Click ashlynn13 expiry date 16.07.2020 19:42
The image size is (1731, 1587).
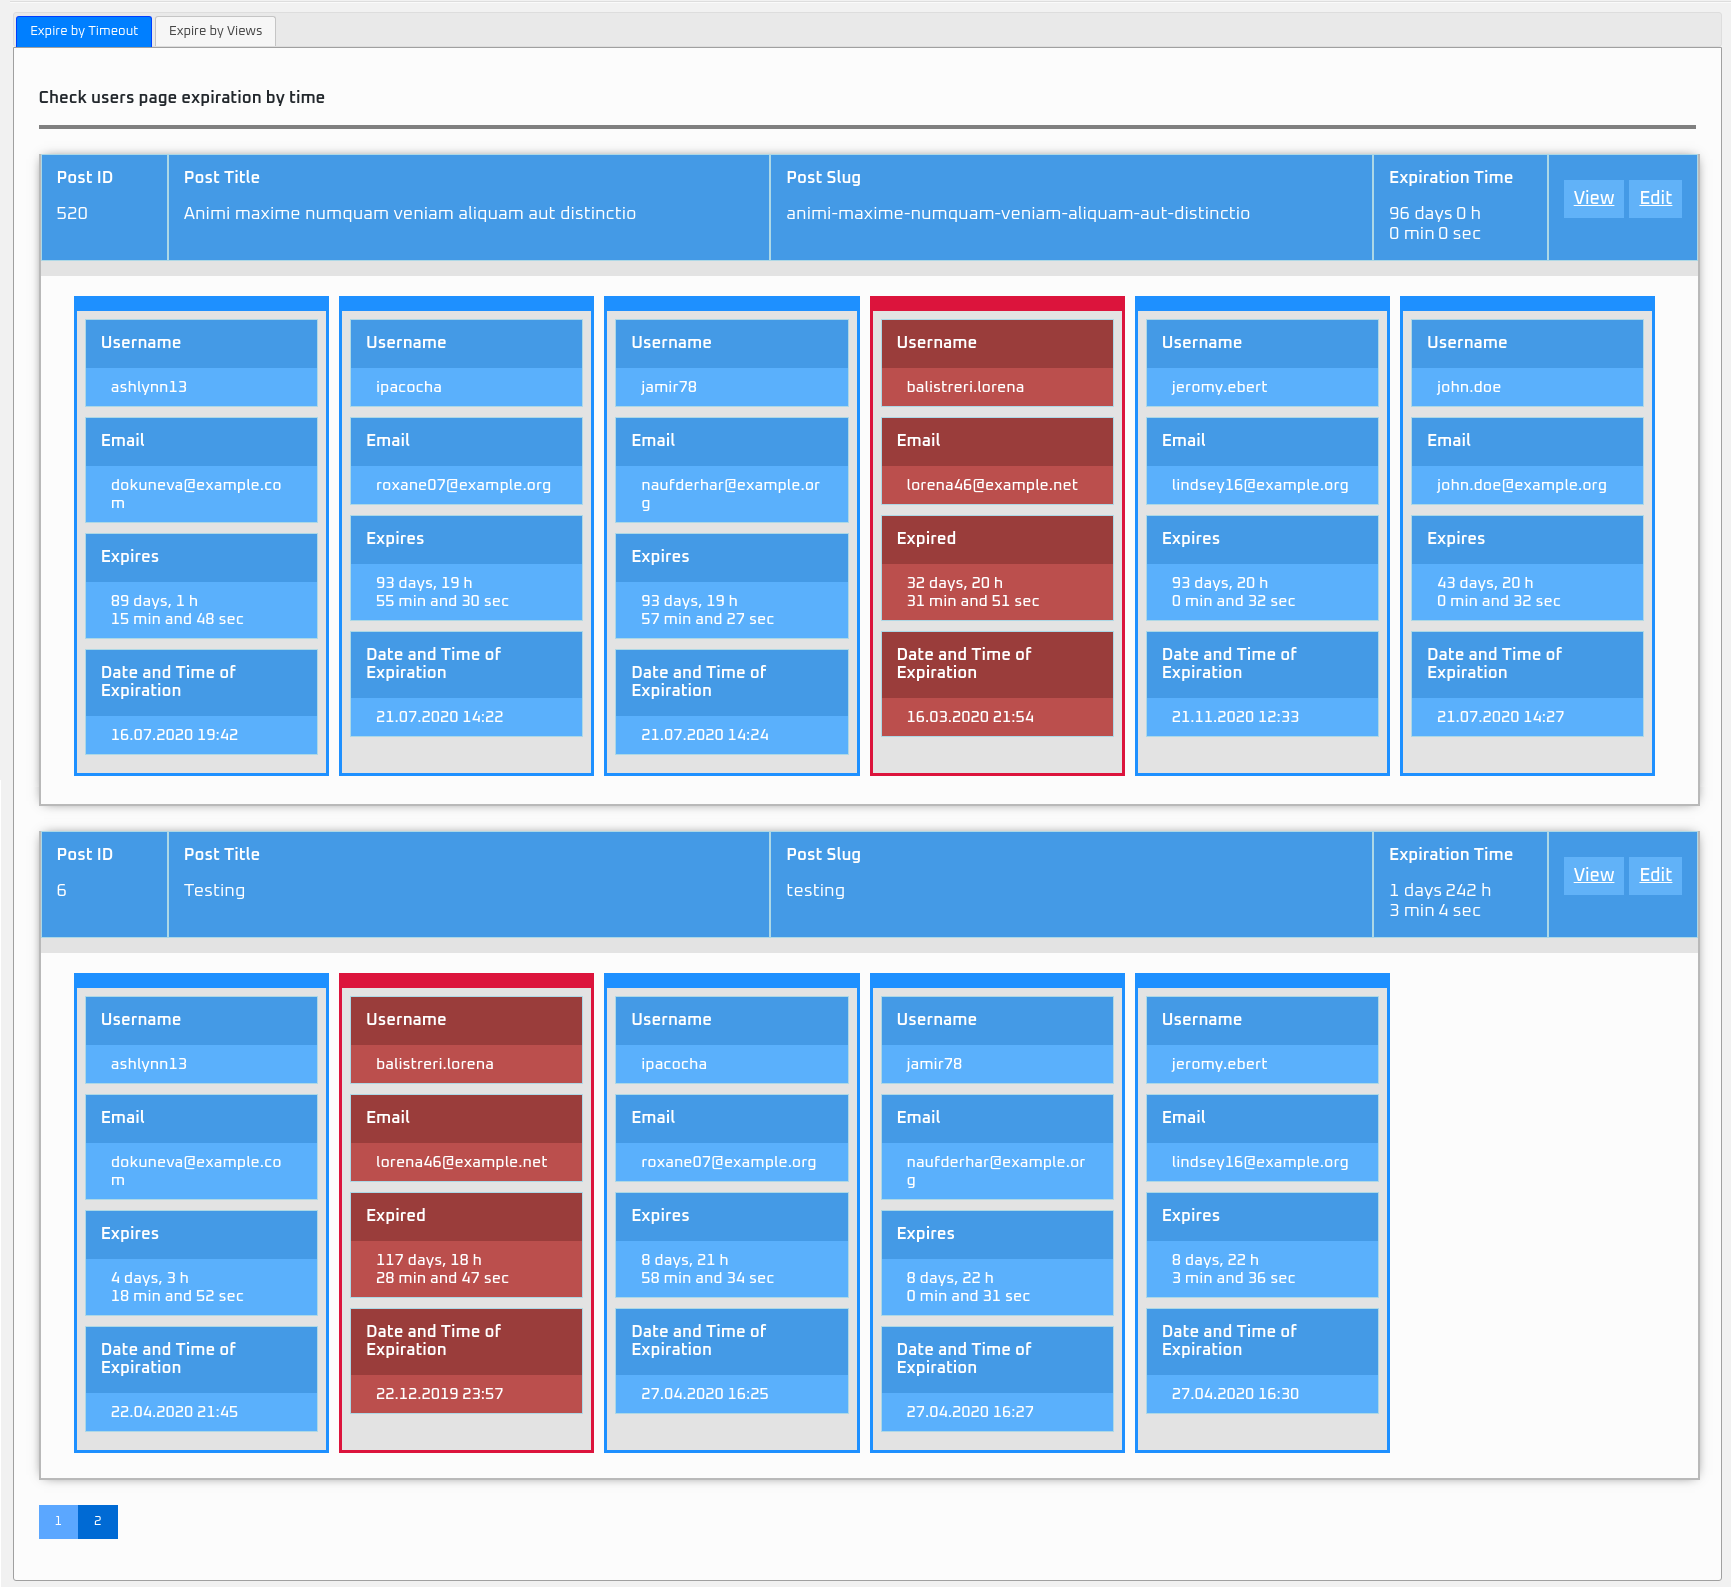tap(174, 735)
